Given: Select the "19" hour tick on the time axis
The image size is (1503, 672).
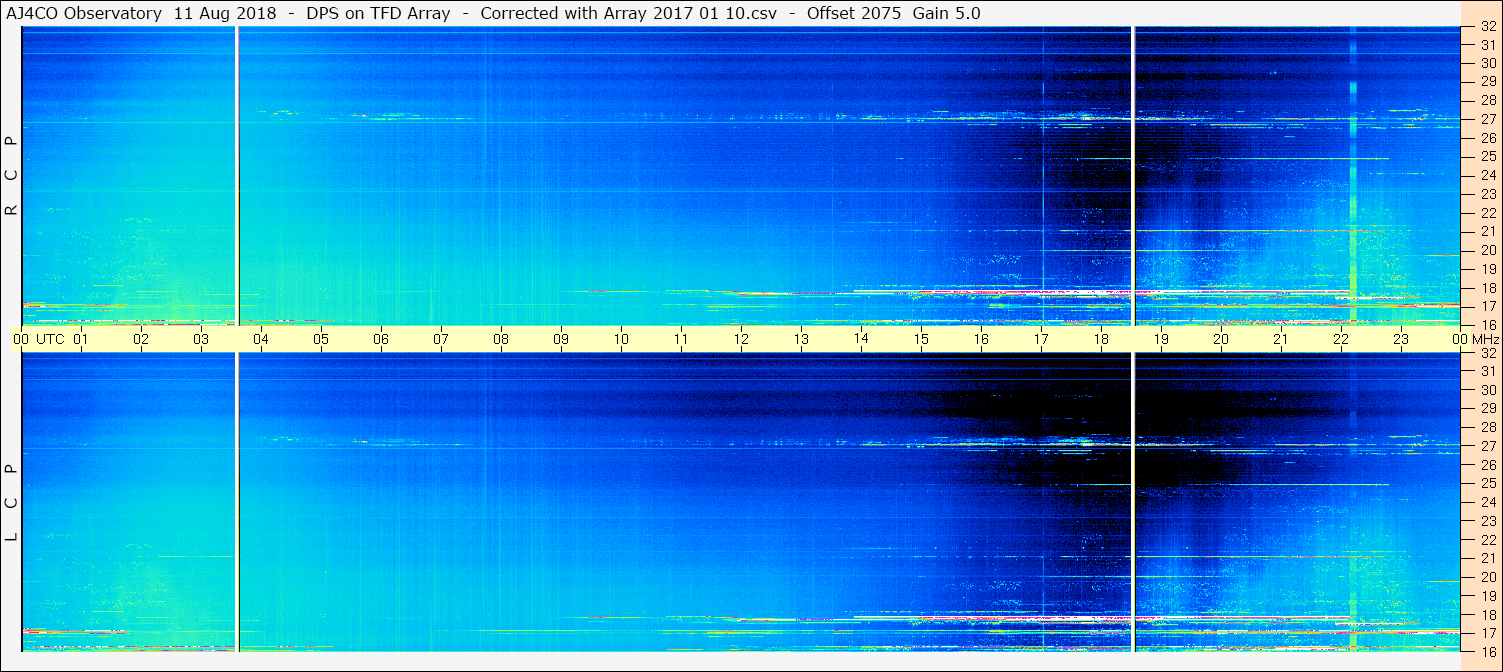Looking at the screenshot, I should tap(1161, 339).
